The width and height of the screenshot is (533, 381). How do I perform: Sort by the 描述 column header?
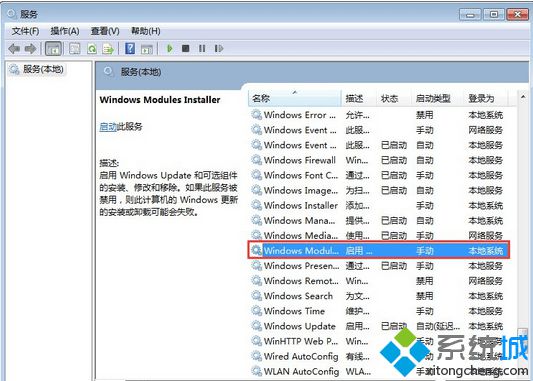click(359, 99)
